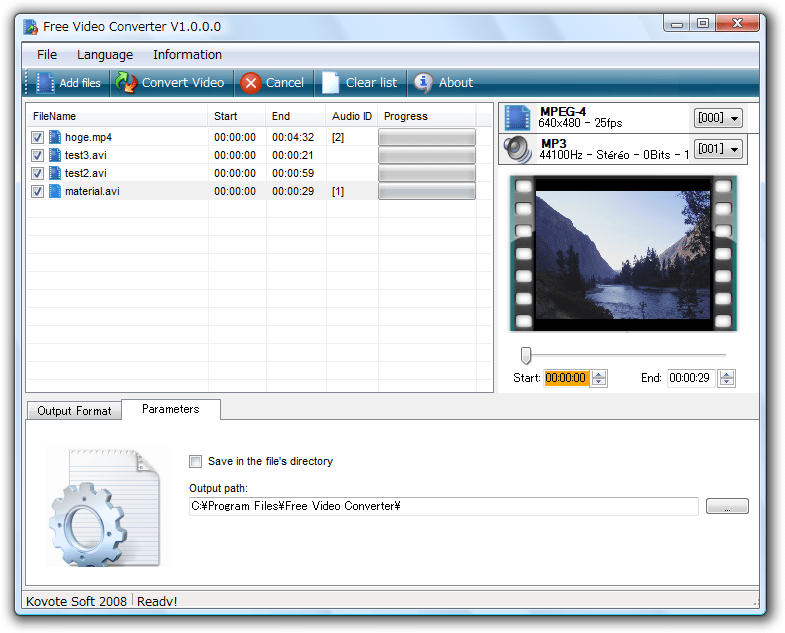Click the Clear list label
The image size is (785, 633).
coord(371,83)
